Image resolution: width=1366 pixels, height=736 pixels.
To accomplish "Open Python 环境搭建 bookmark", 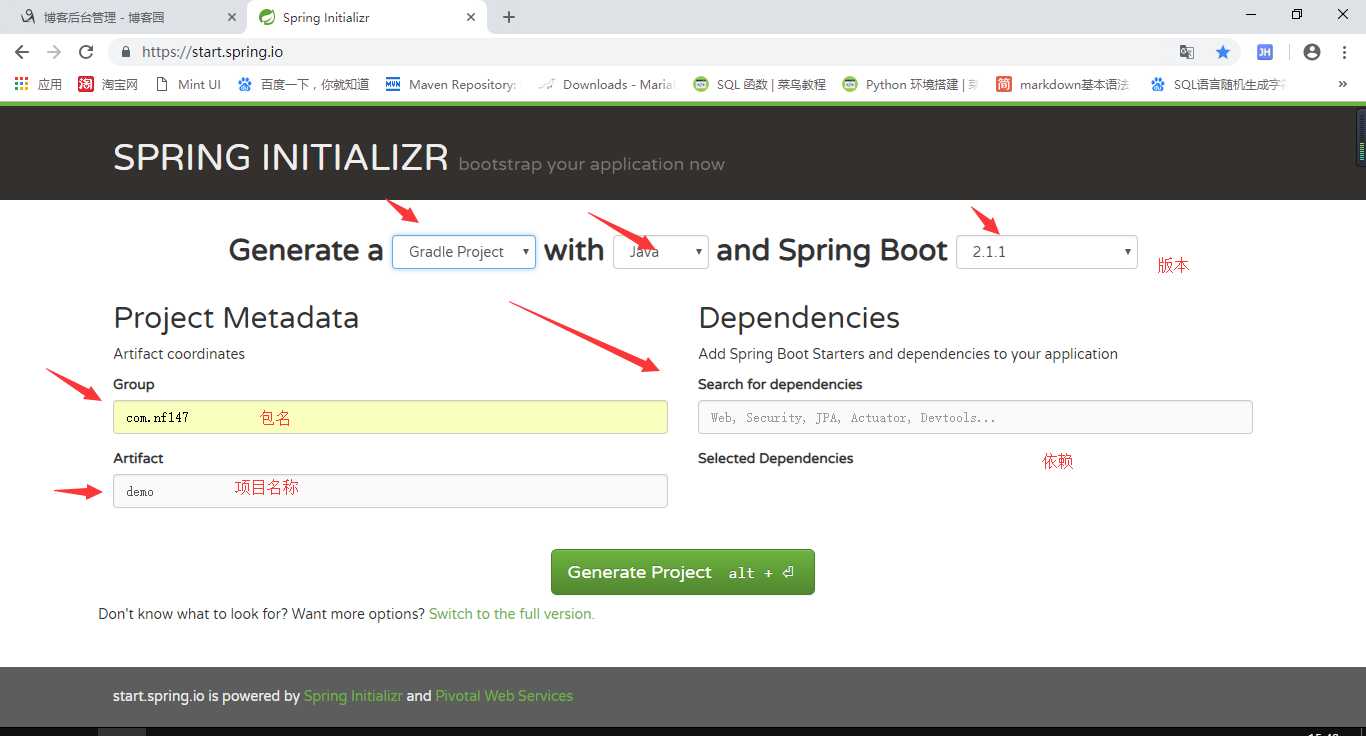I will click(910, 84).
